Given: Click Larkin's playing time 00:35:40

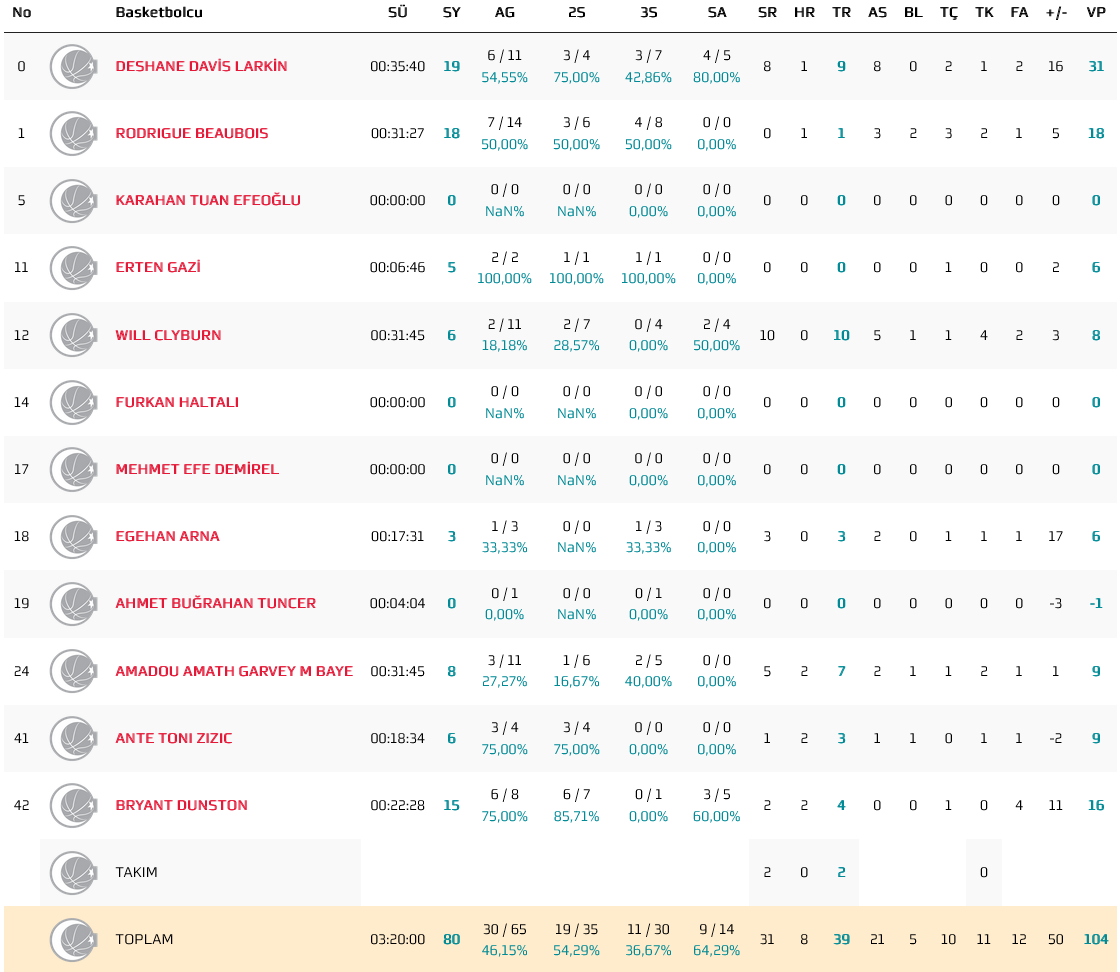Looking at the screenshot, I should pos(397,66).
